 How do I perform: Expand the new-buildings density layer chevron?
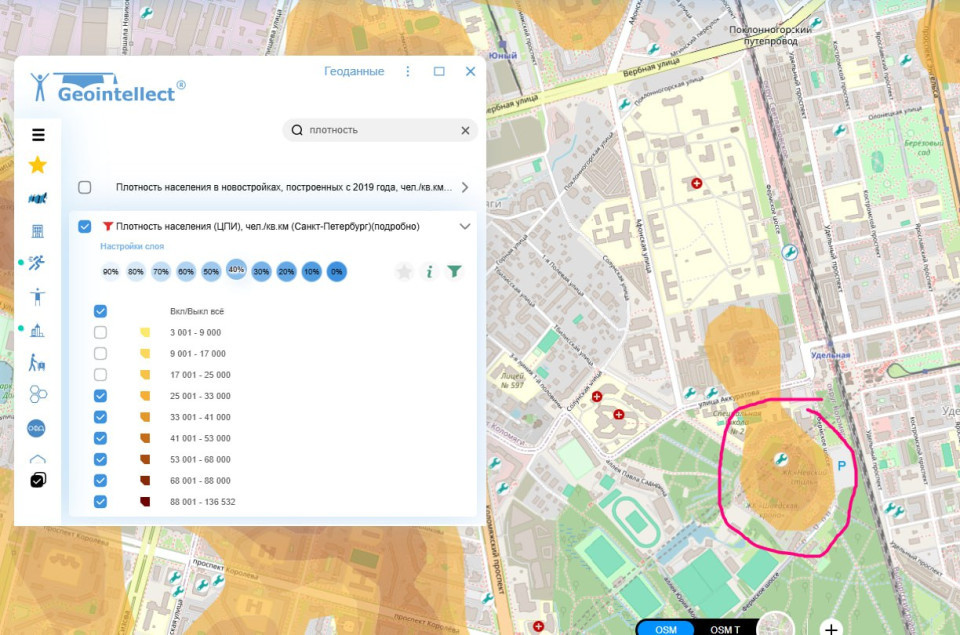tap(465, 187)
